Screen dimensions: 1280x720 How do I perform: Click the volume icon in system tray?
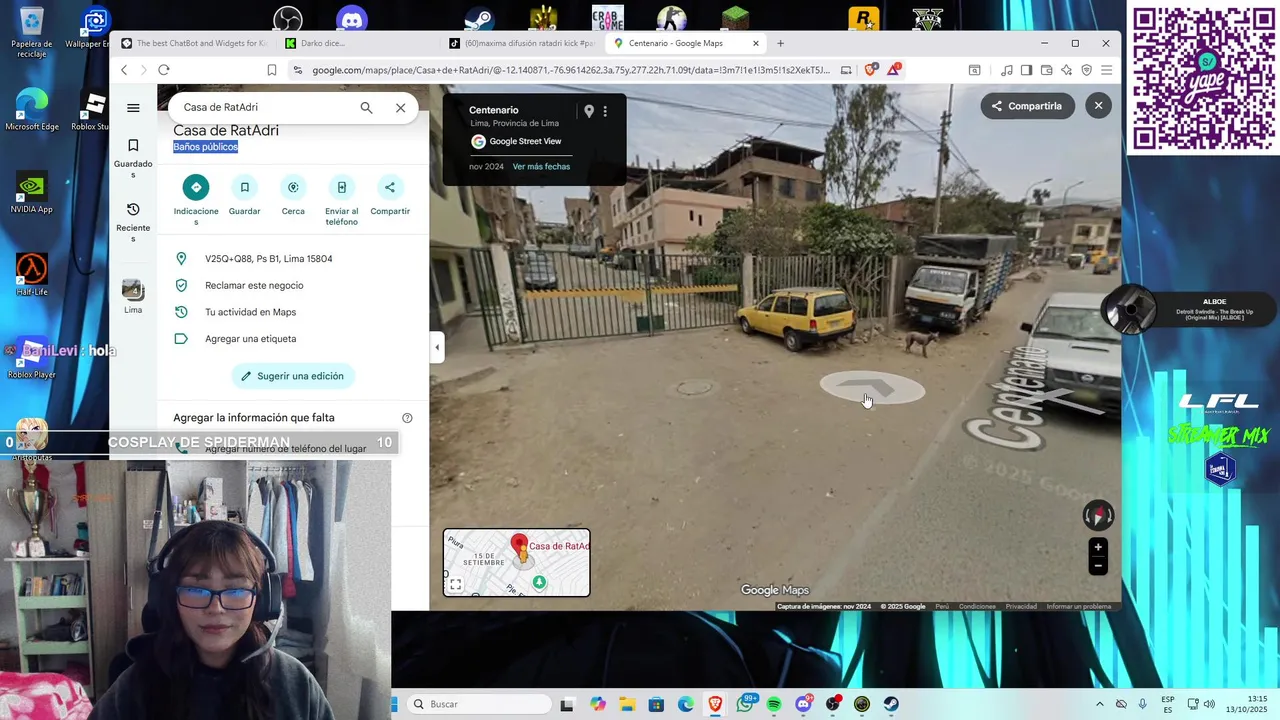coord(1209,704)
